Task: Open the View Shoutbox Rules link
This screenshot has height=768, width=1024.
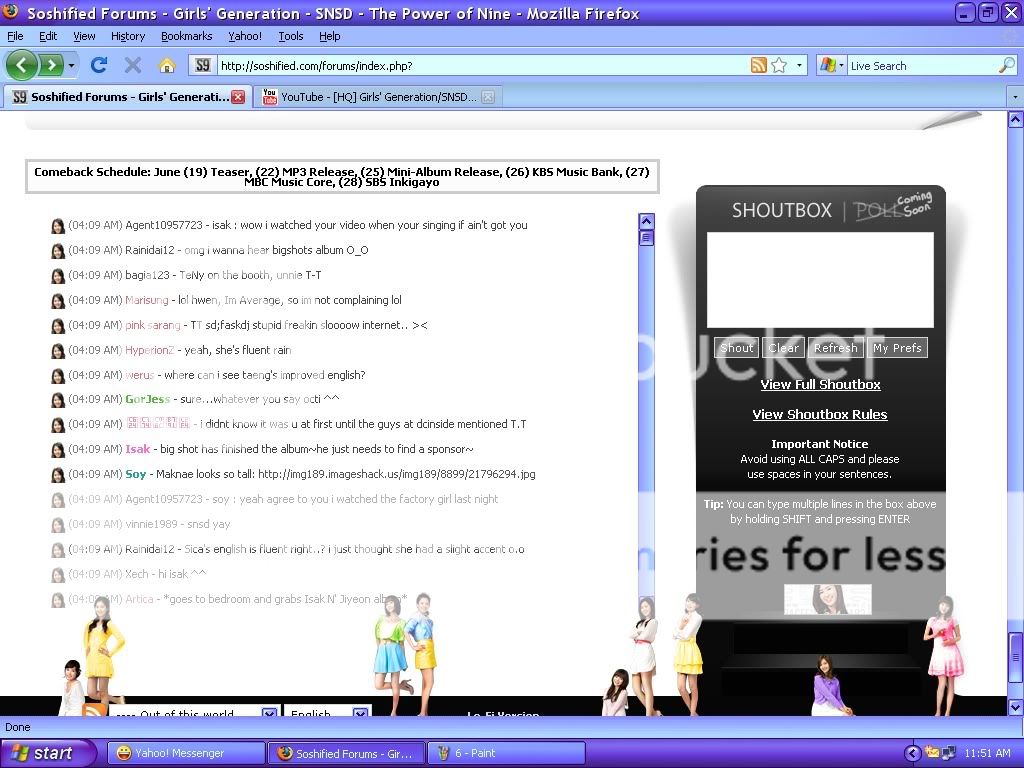Action: [x=820, y=415]
